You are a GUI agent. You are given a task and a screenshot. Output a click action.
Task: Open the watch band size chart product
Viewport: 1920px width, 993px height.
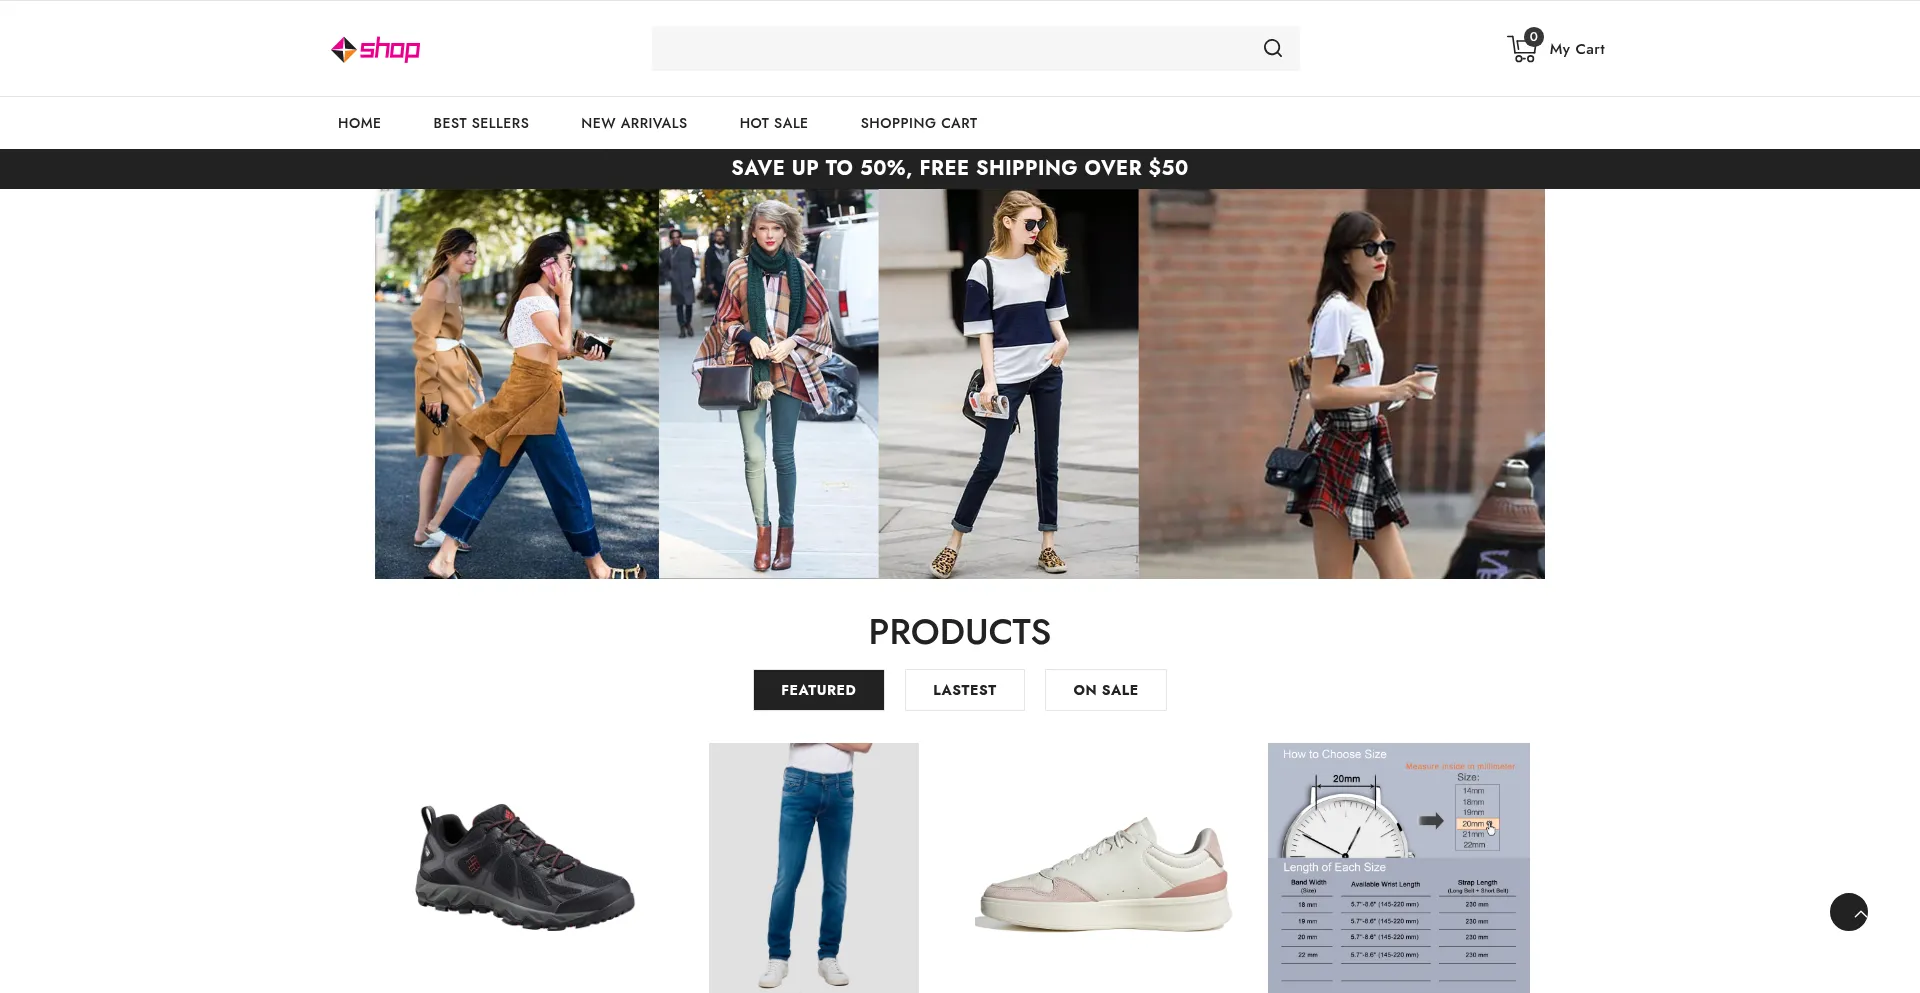(x=1398, y=867)
